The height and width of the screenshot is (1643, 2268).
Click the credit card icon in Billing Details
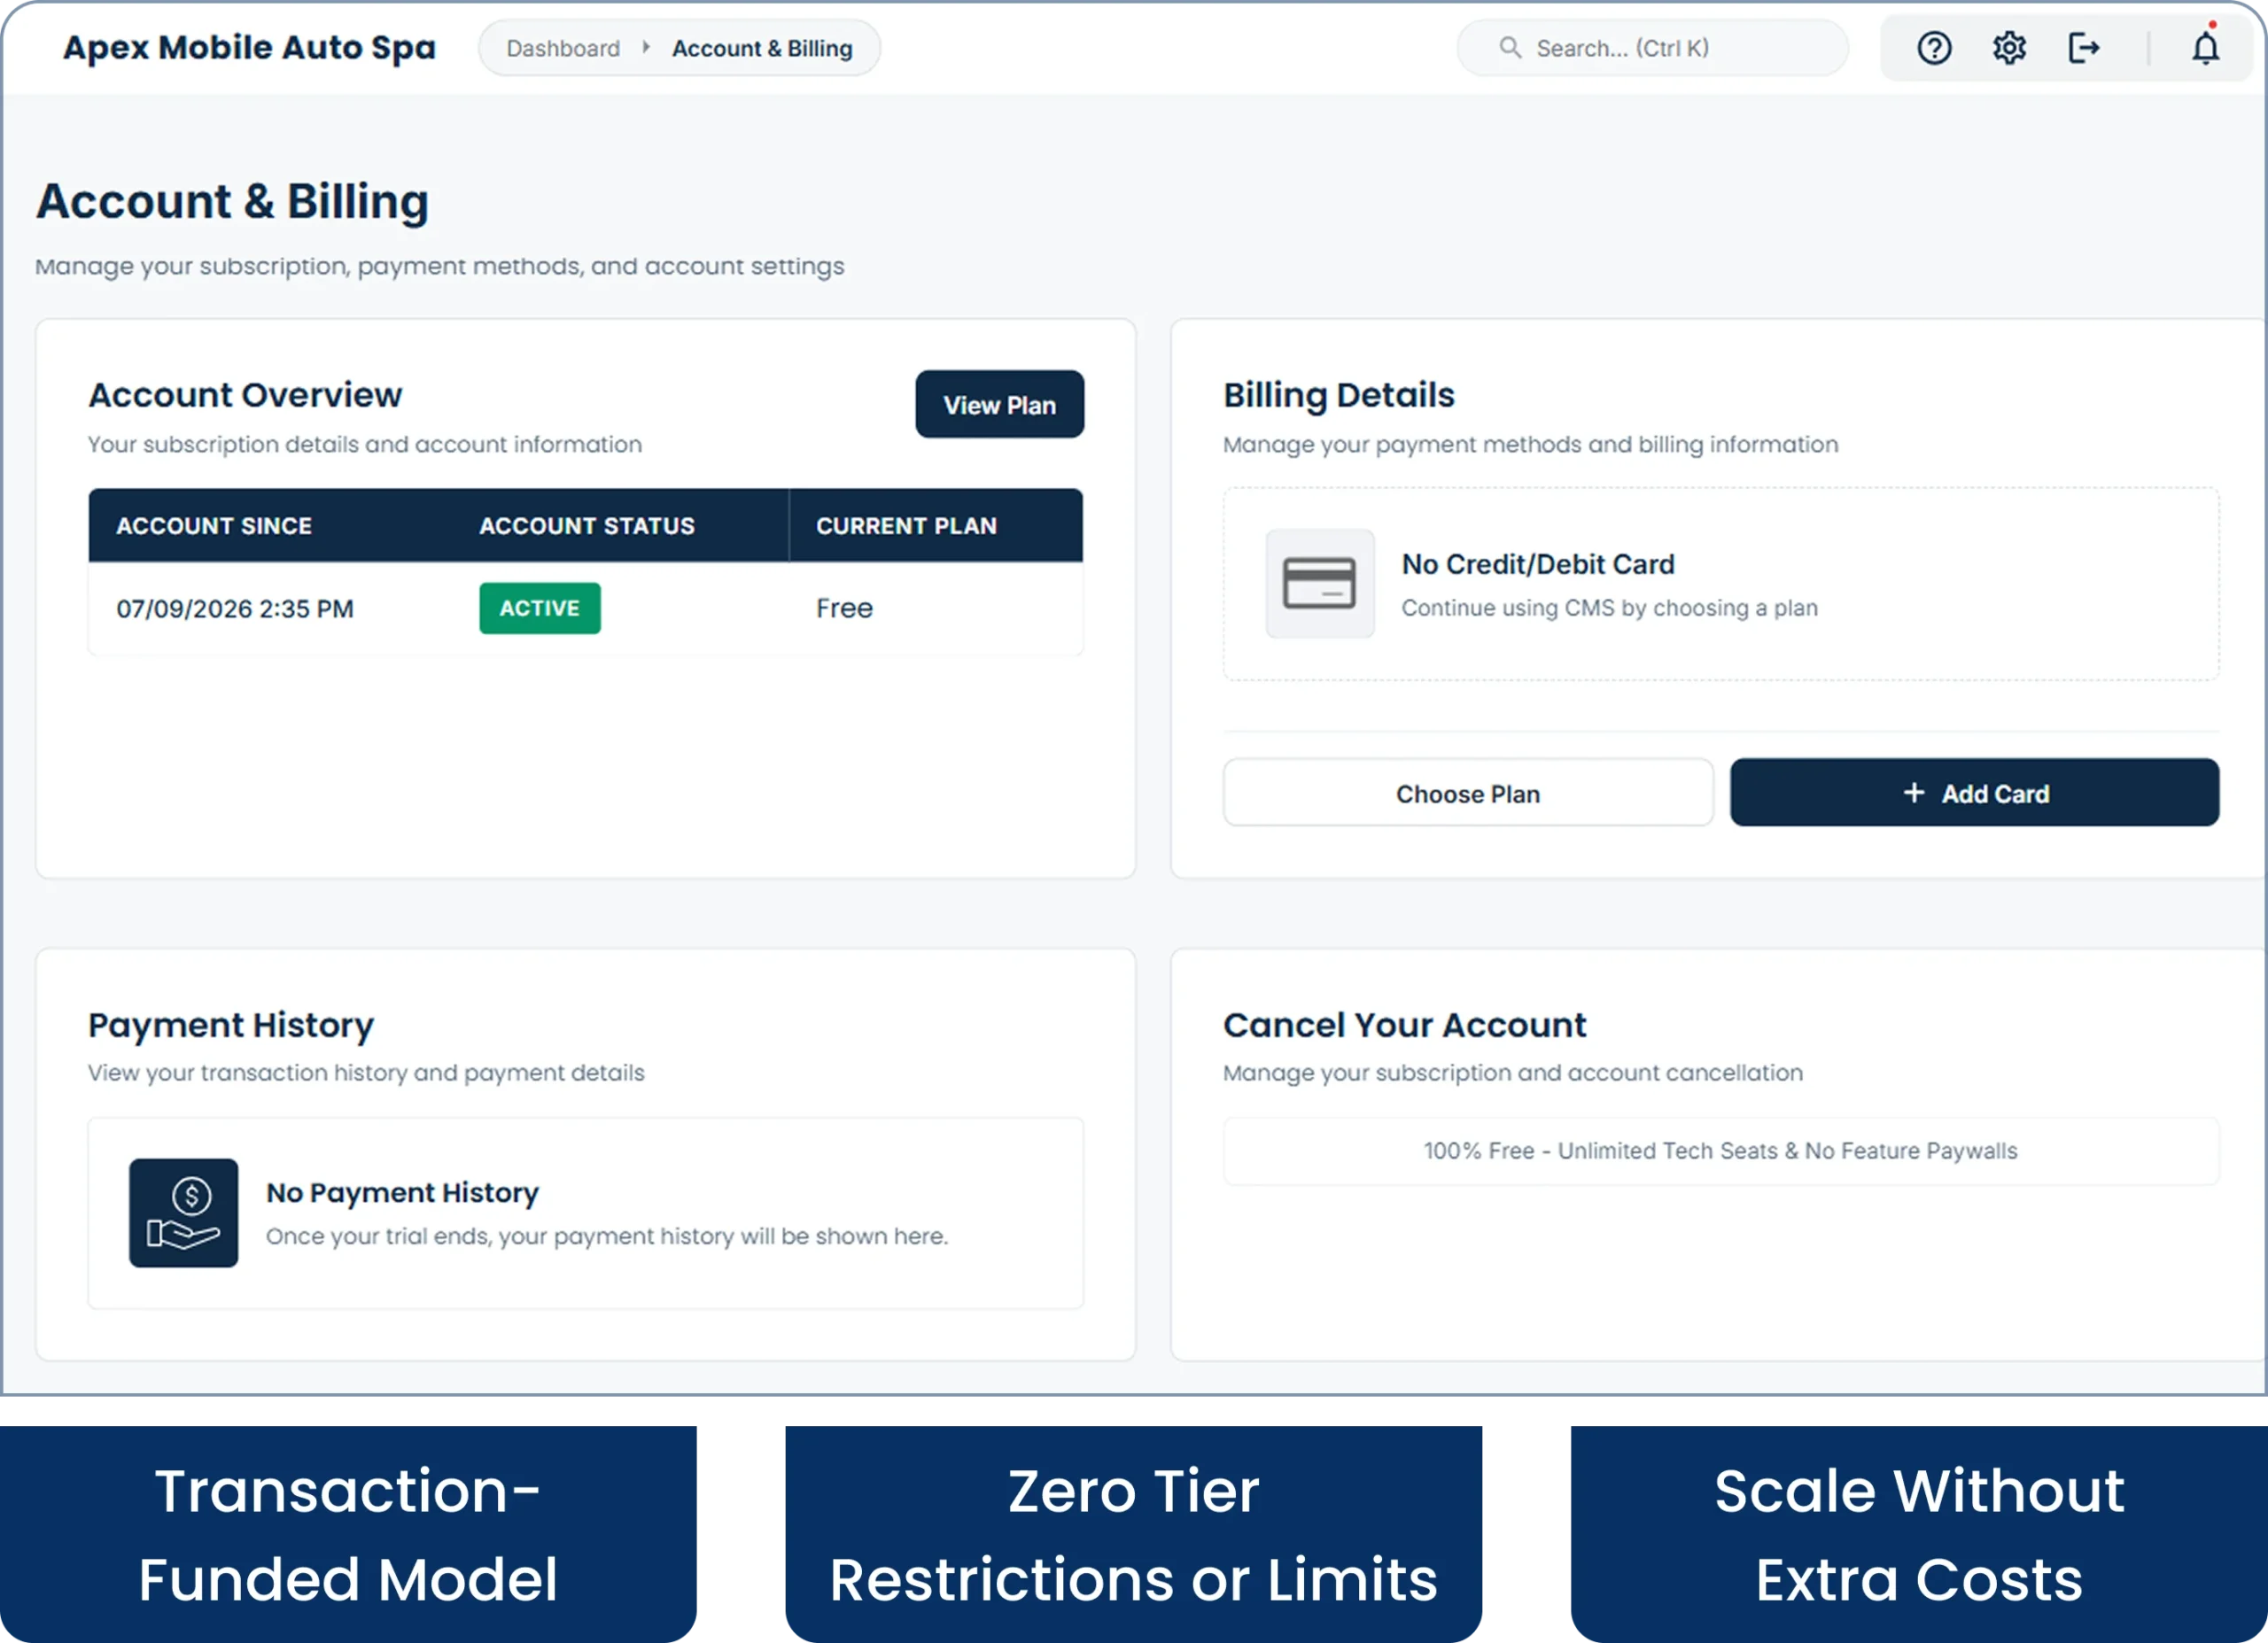(1319, 583)
